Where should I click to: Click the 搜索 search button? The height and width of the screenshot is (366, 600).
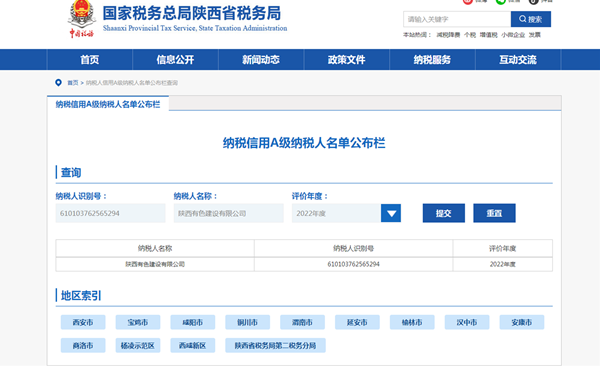[531, 19]
